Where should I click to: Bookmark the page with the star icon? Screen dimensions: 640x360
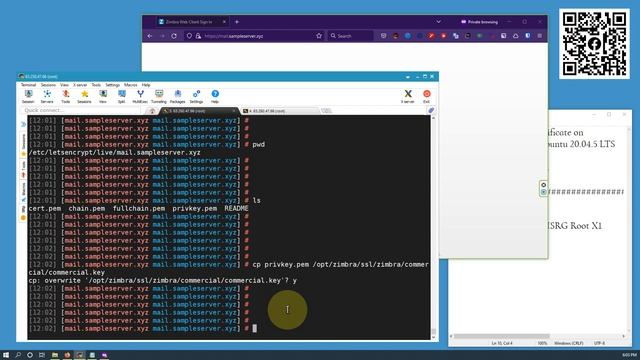coord(319,36)
